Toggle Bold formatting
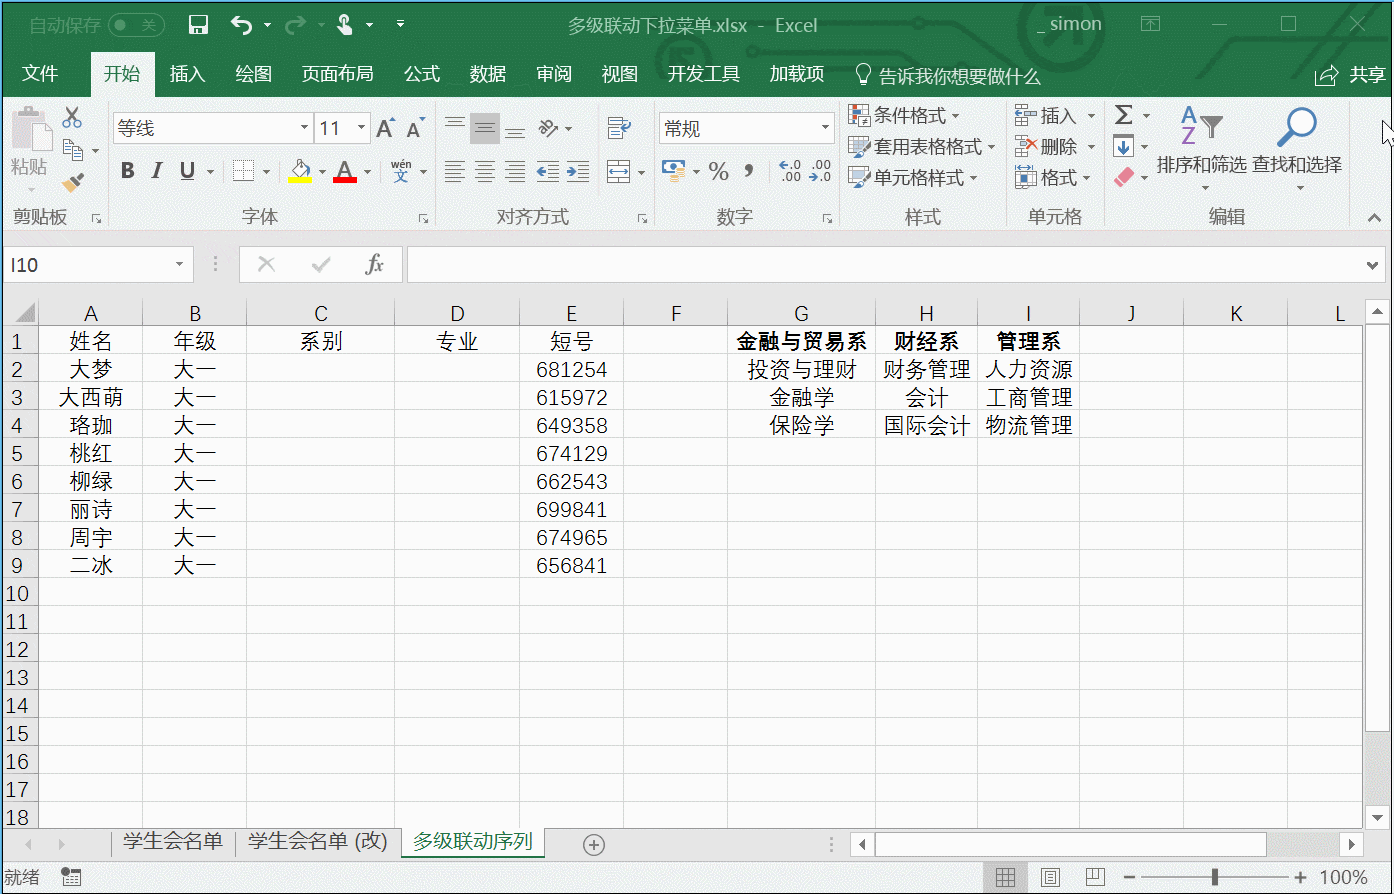The image size is (1394, 894). pos(127,171)
